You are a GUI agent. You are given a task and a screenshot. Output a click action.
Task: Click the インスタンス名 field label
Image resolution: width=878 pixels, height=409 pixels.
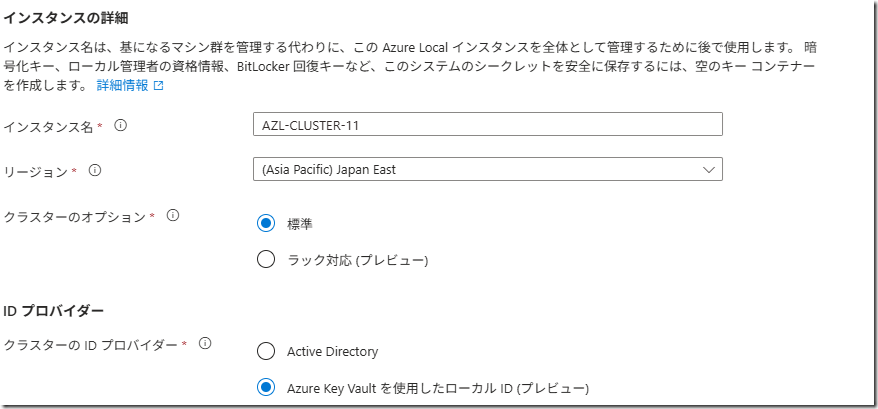coord(50,126)
